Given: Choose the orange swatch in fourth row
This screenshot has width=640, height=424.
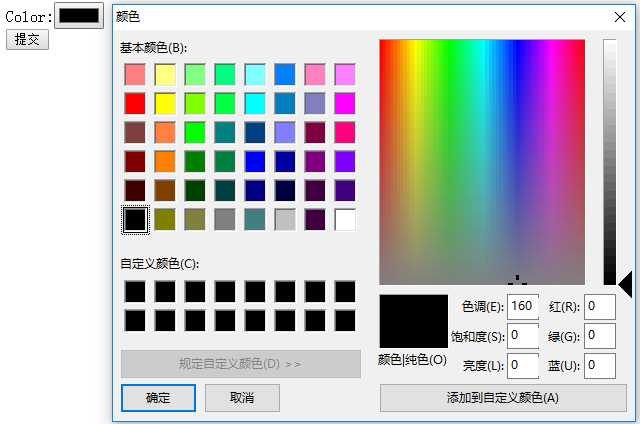Looking at the screenshot, I should (x=165, y=162).
